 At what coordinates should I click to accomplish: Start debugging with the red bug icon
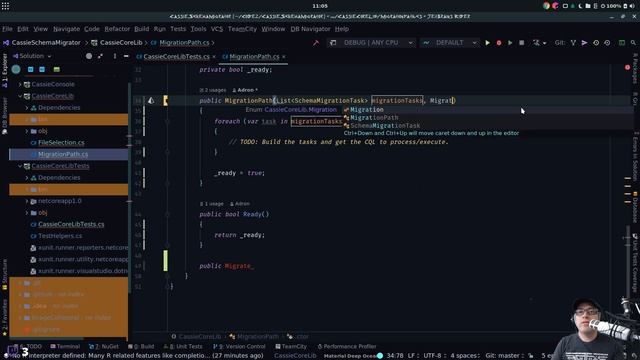499,42
